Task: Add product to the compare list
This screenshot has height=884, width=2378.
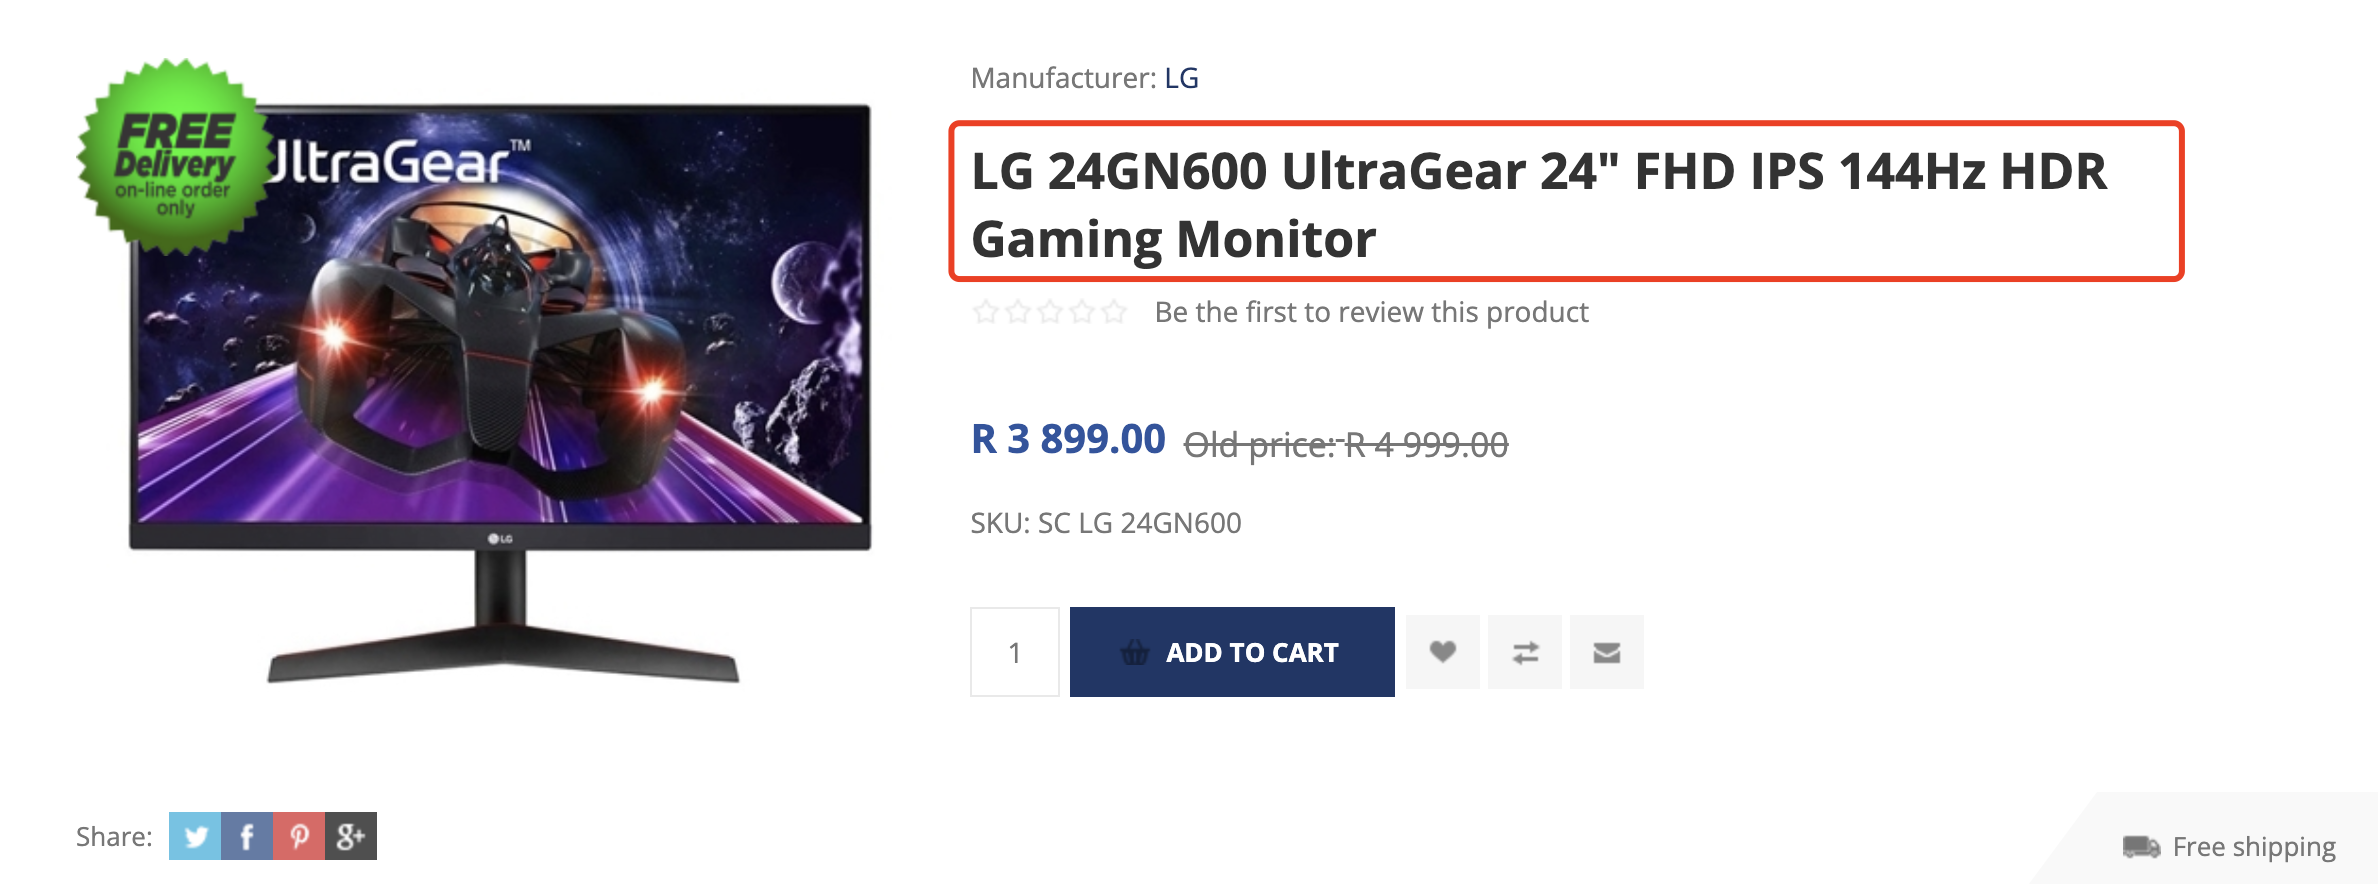Action: pyautogui.click(x=1525, y=652)
